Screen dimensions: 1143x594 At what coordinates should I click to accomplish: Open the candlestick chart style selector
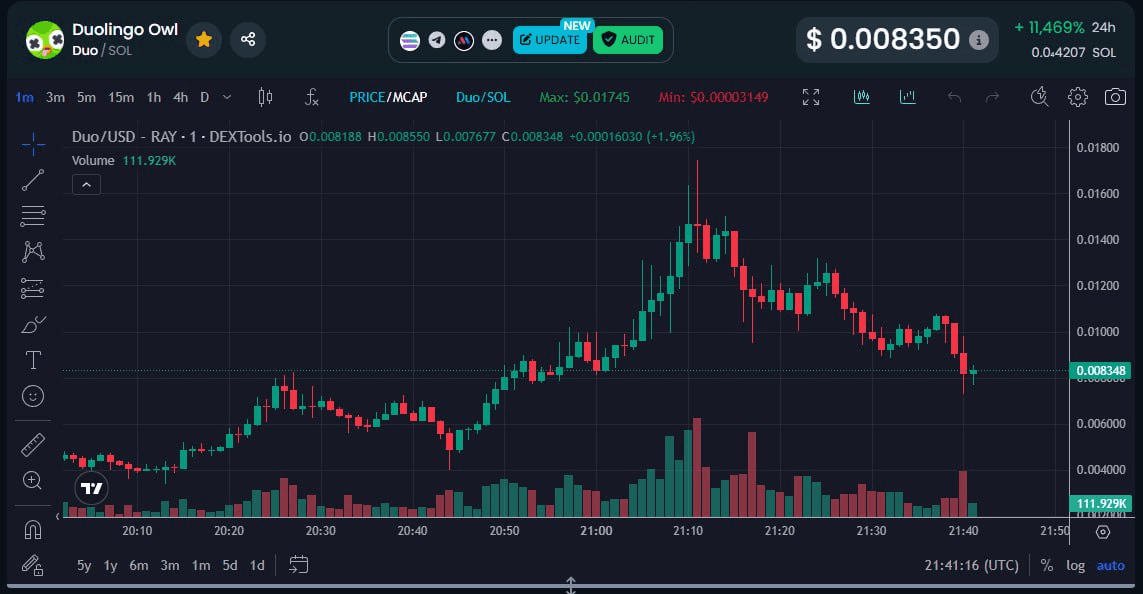click(265, 97)
